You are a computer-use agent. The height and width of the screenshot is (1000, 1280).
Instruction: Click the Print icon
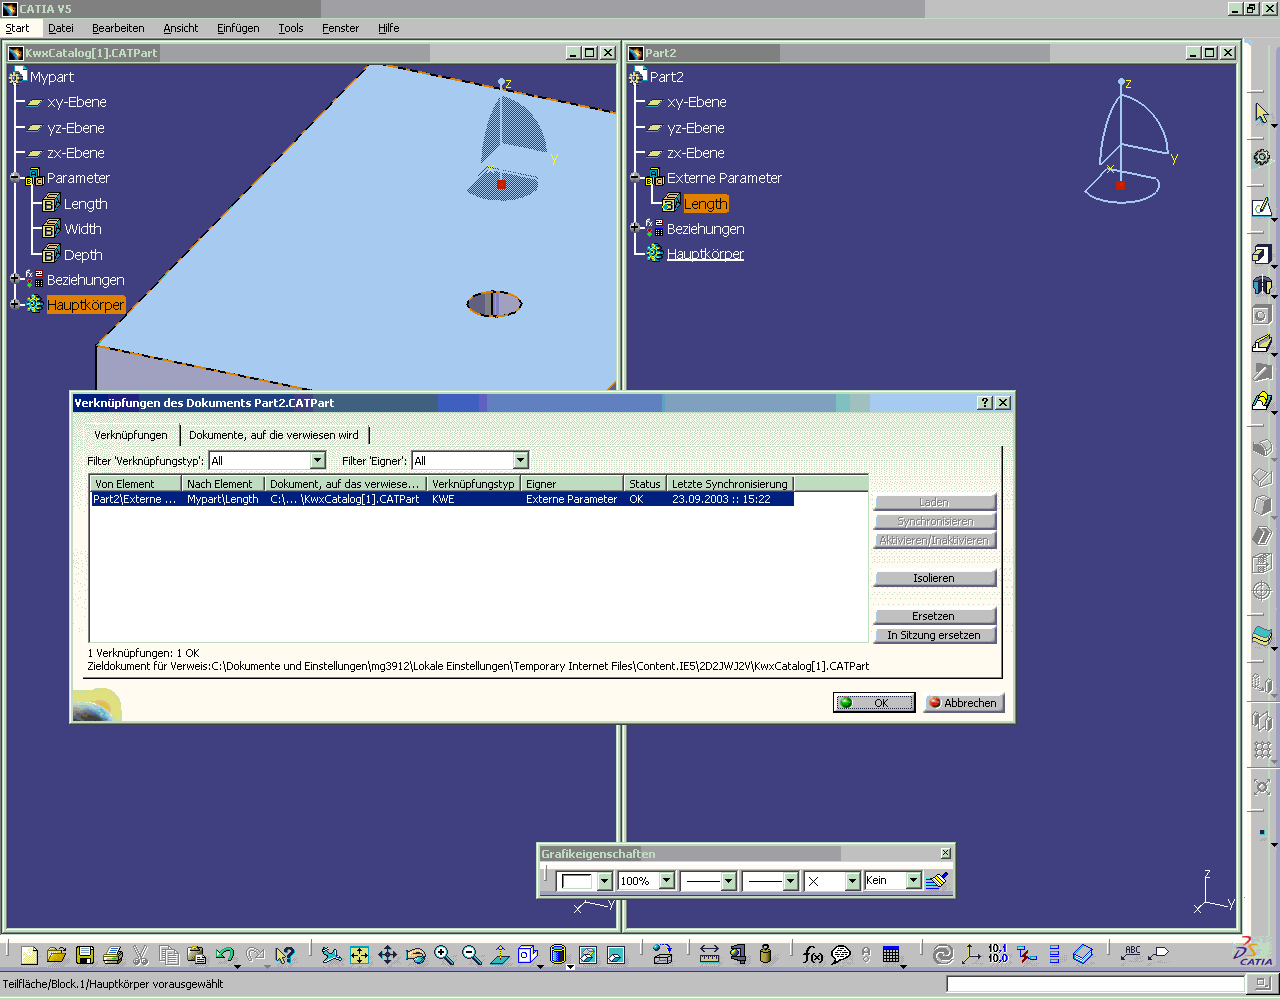tap(113, 955)
